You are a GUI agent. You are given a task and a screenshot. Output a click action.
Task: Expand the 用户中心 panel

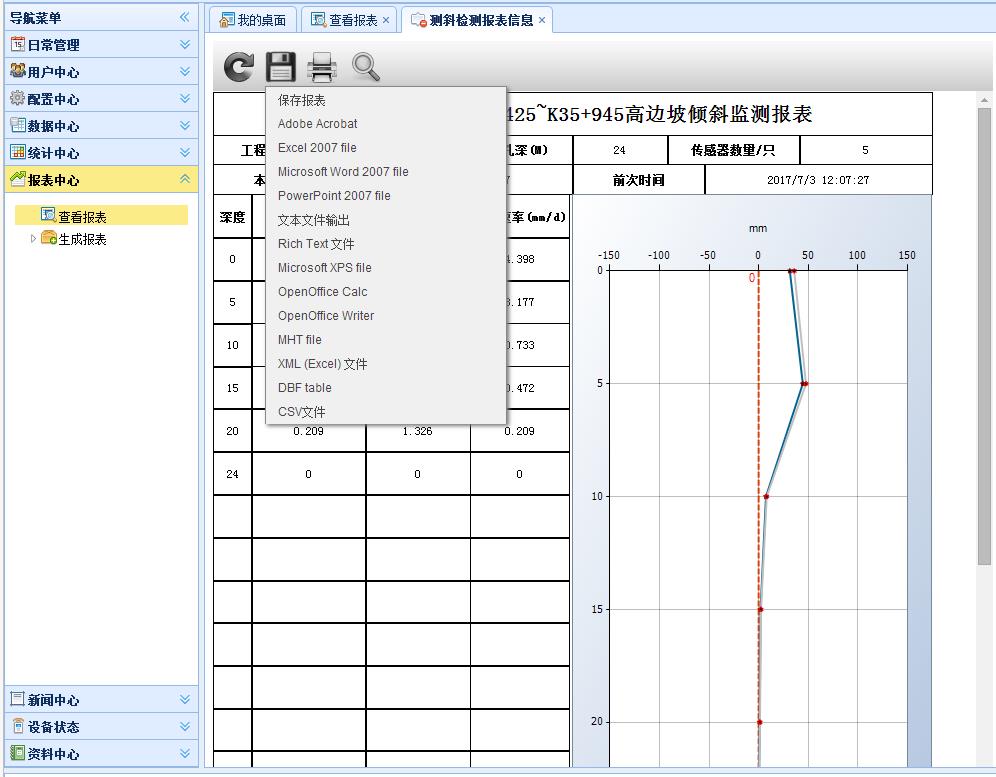pos(184,72)
